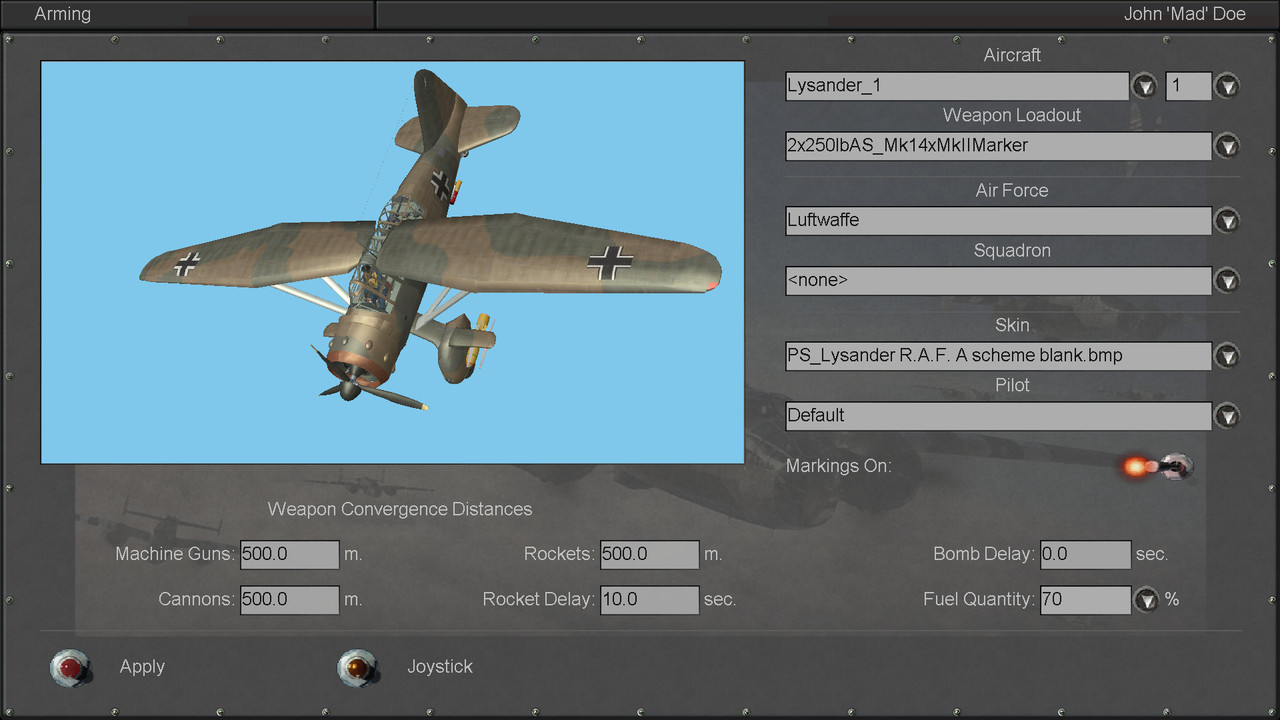
Task: Click the Rocket Delay label
Action: pyautogui.click(x=539, y=600)
